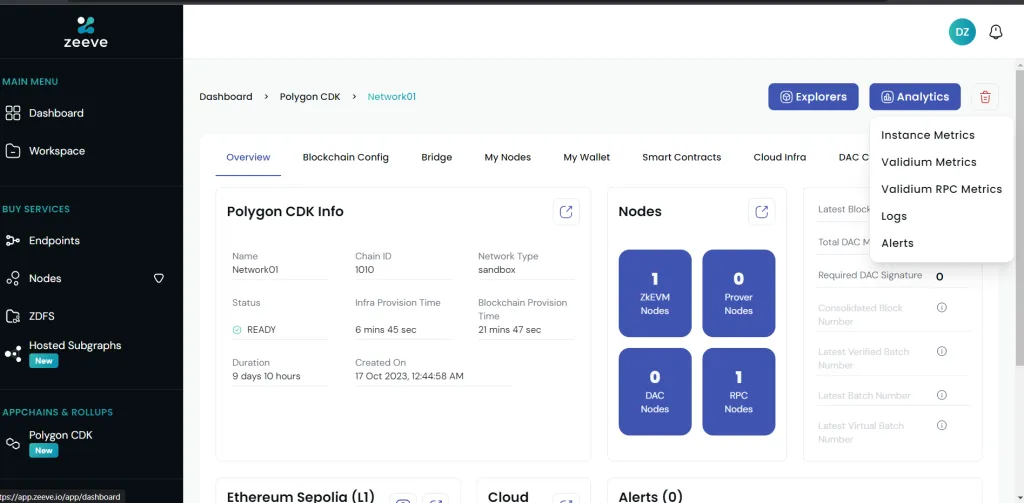Expand the Nodes sidebar submenu
This screenshot has height=503, width=1024.
(x=158, y=279)
